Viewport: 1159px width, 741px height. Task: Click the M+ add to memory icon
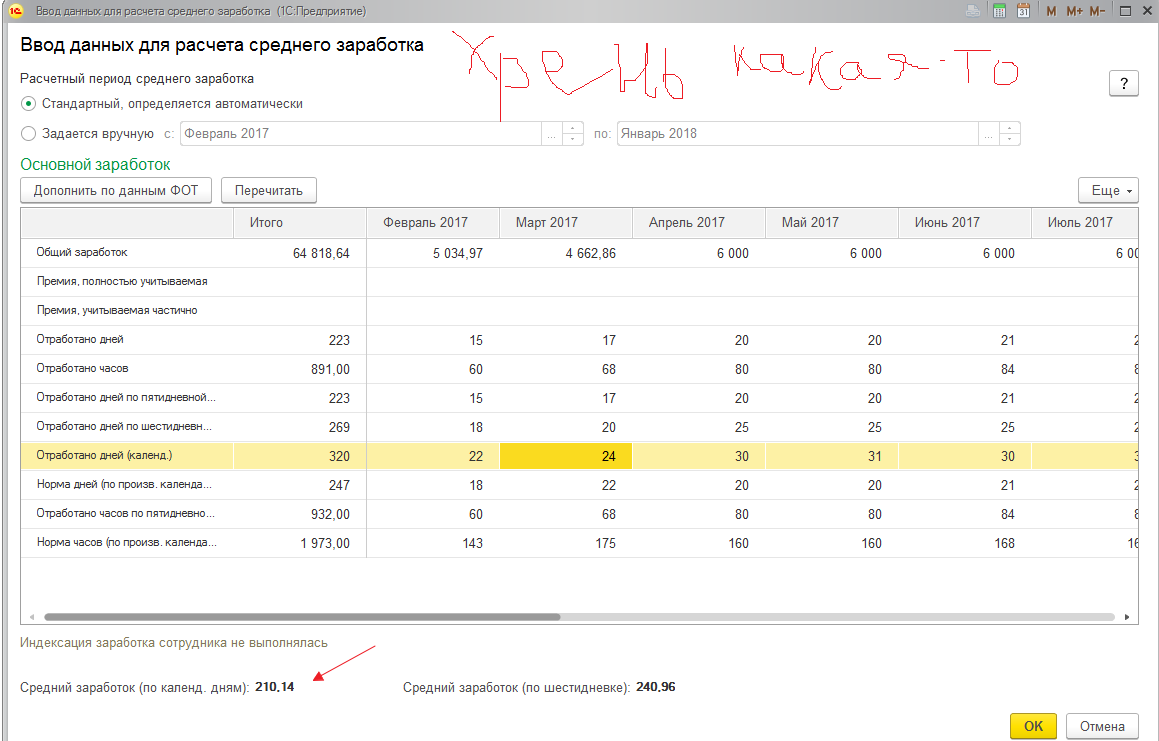pos(1074,11)
